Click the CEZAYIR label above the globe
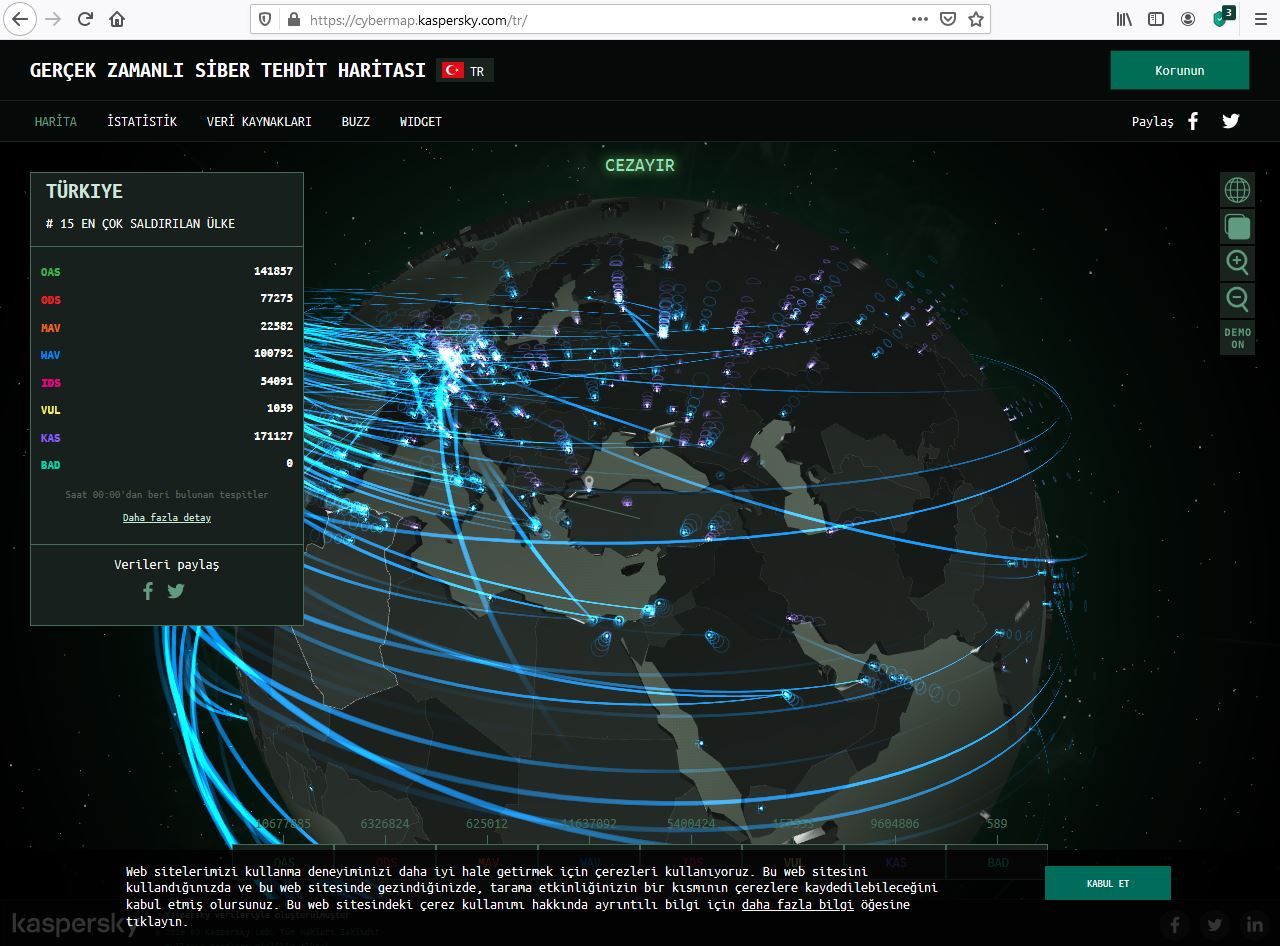The width and height of the screenshot is (1280, 946). click(x=640, y=166)
